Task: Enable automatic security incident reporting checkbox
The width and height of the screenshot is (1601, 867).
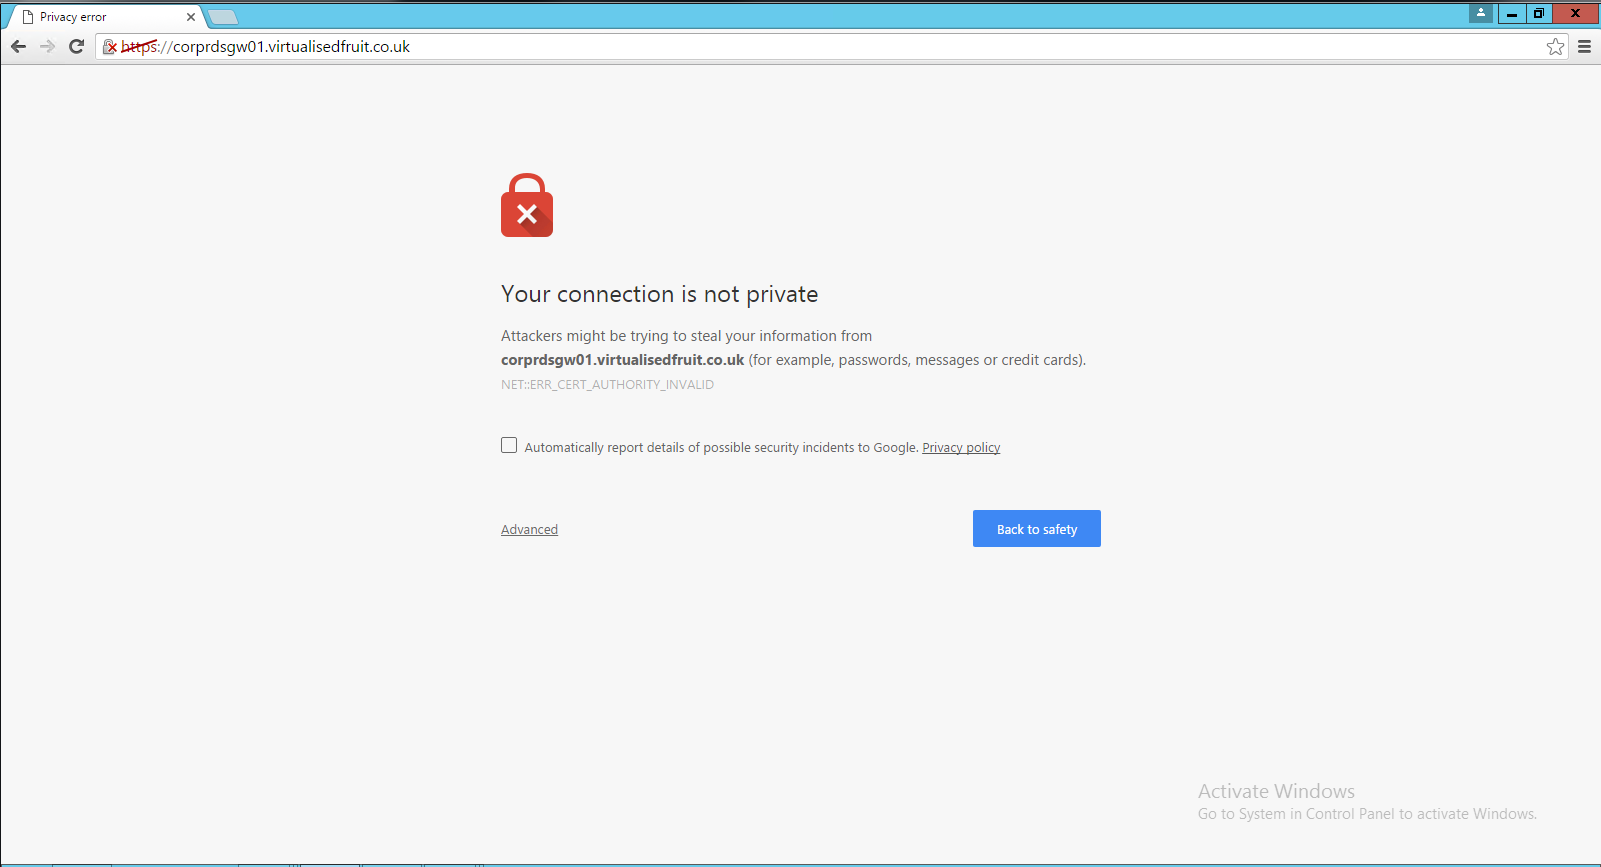Action: [509, 446]
